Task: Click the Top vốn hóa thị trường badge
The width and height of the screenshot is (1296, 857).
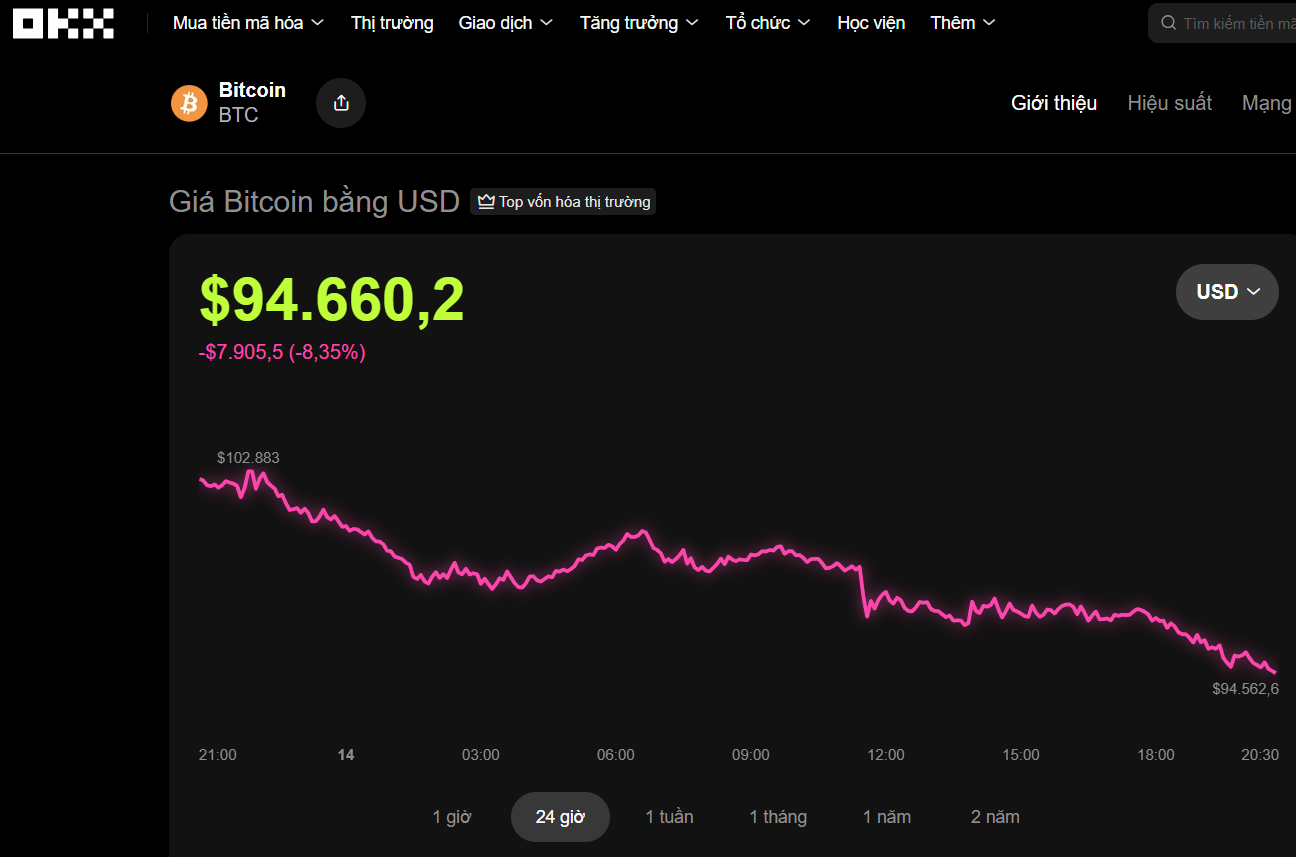Action: [x=563, y=202]
